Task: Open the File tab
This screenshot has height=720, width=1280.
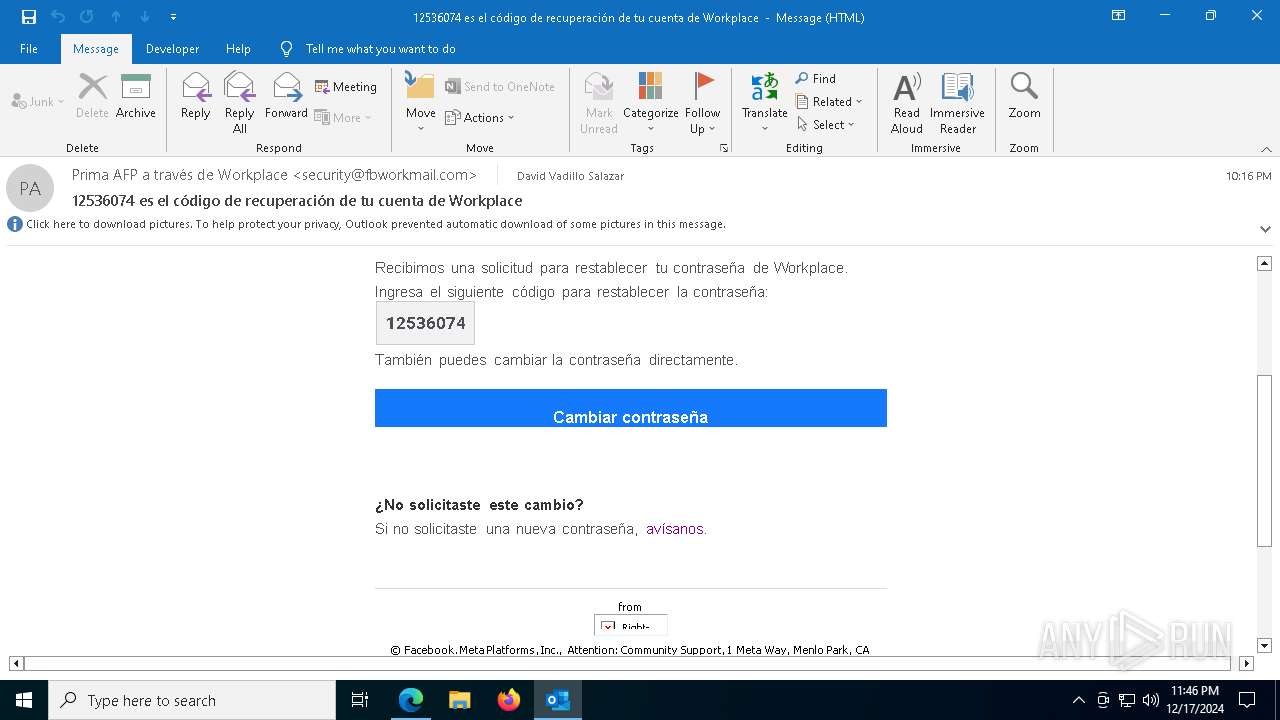Action: click(29, 49)
